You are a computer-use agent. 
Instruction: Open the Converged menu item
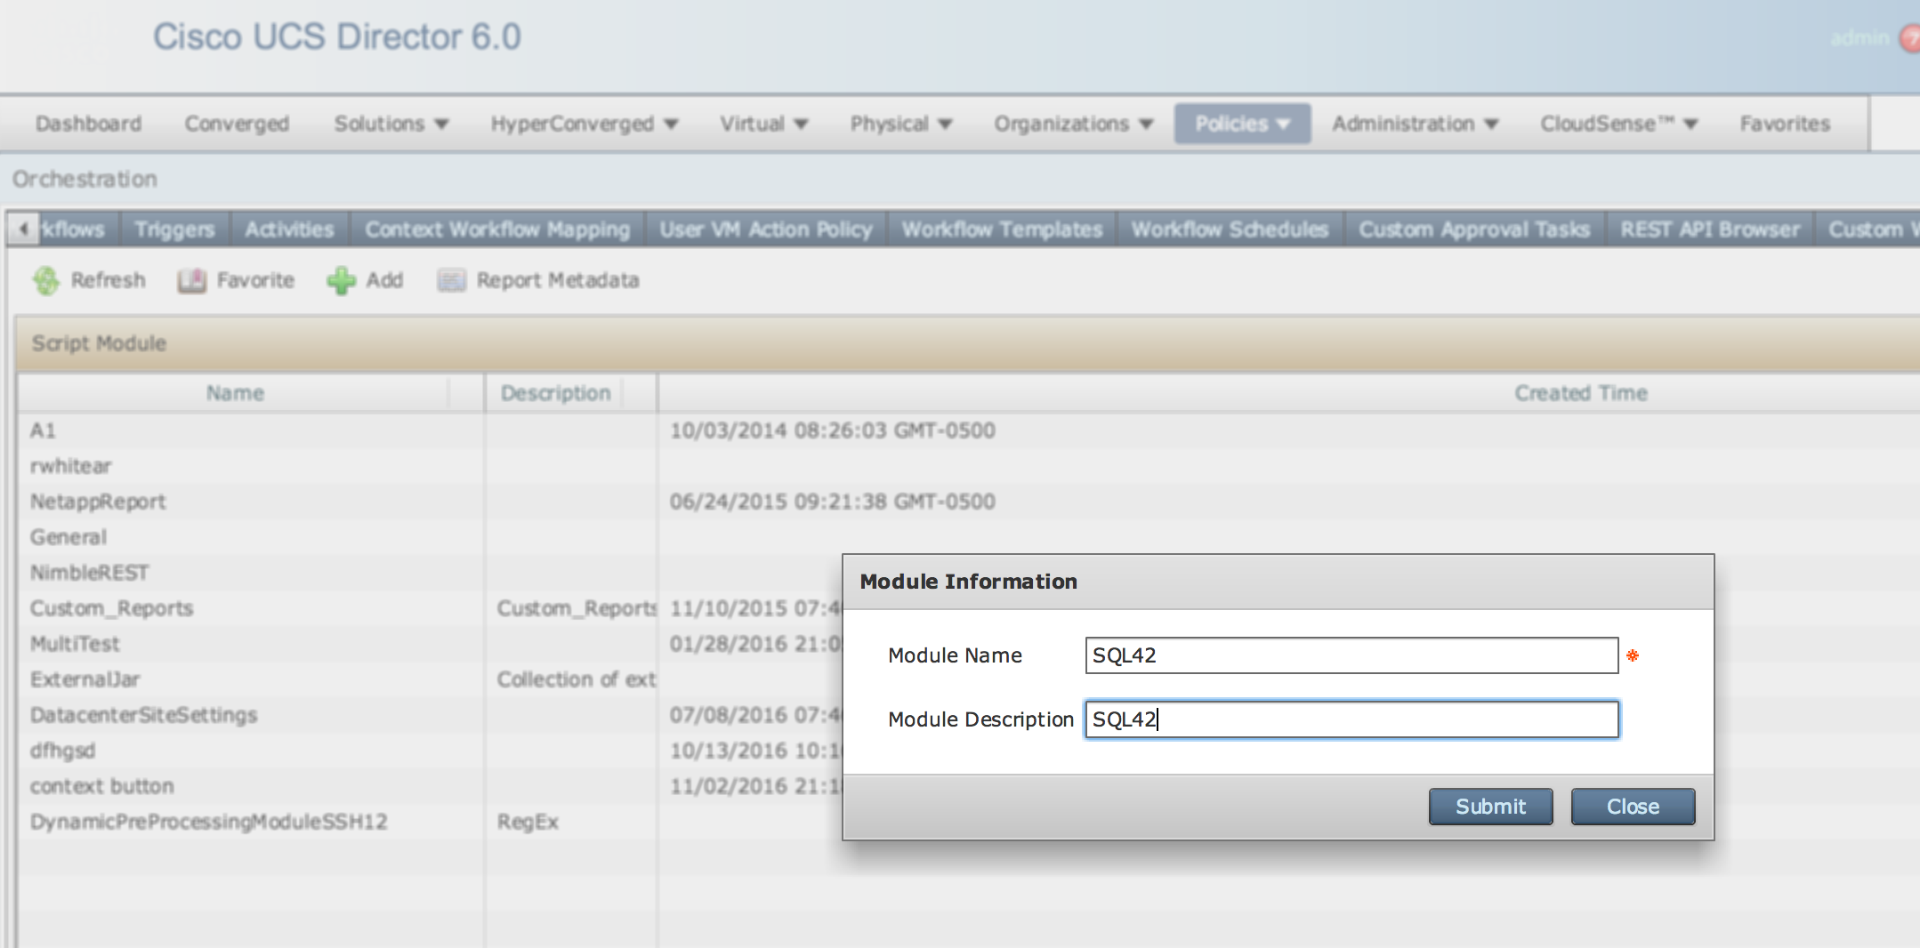click(x=237, y=124)
